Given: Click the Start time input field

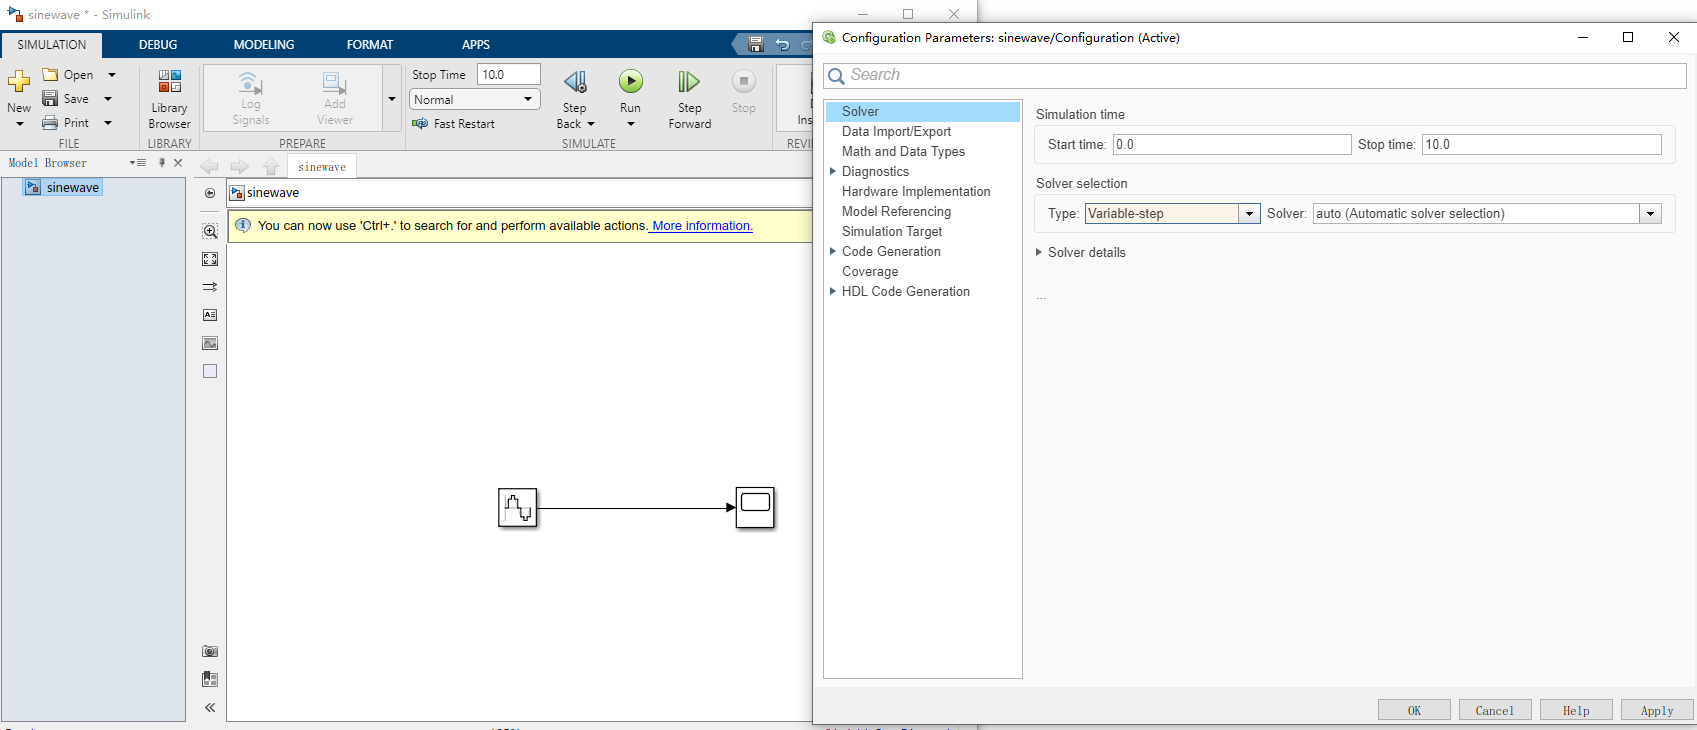Looking at the screenshot, I should point(1232,145).
